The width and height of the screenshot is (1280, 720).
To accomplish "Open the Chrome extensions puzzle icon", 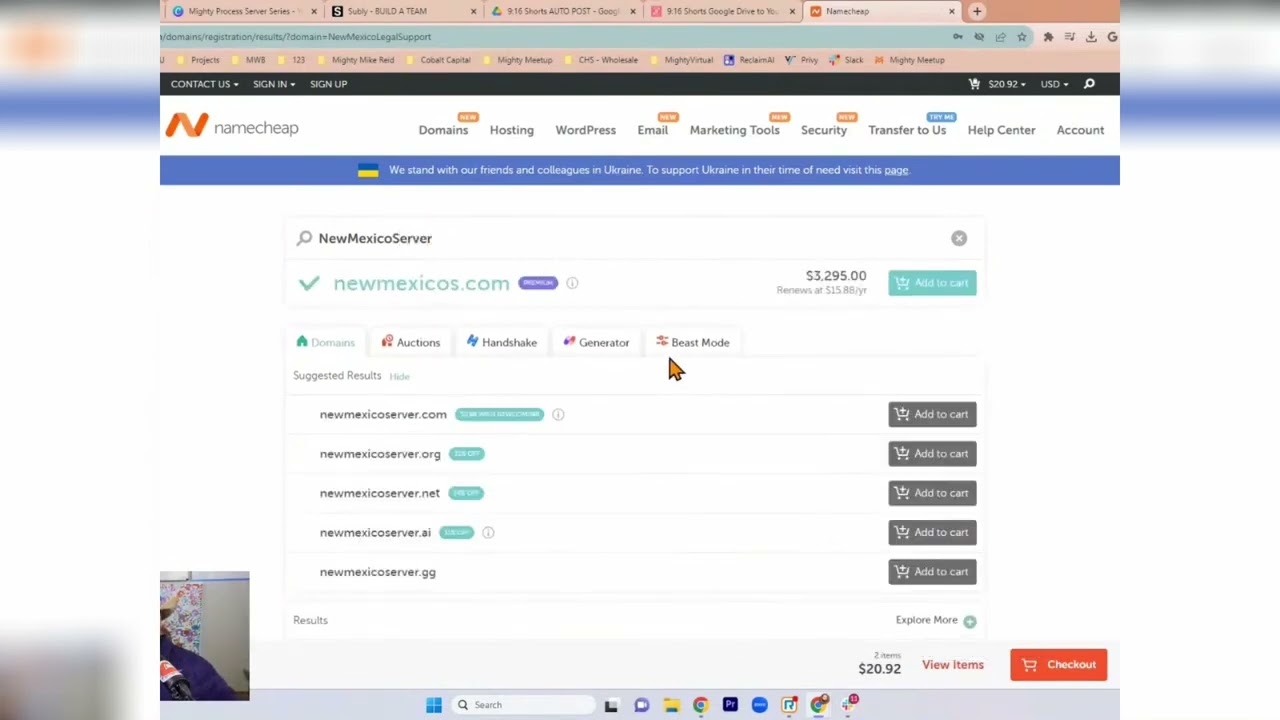I will point(1048,37).
